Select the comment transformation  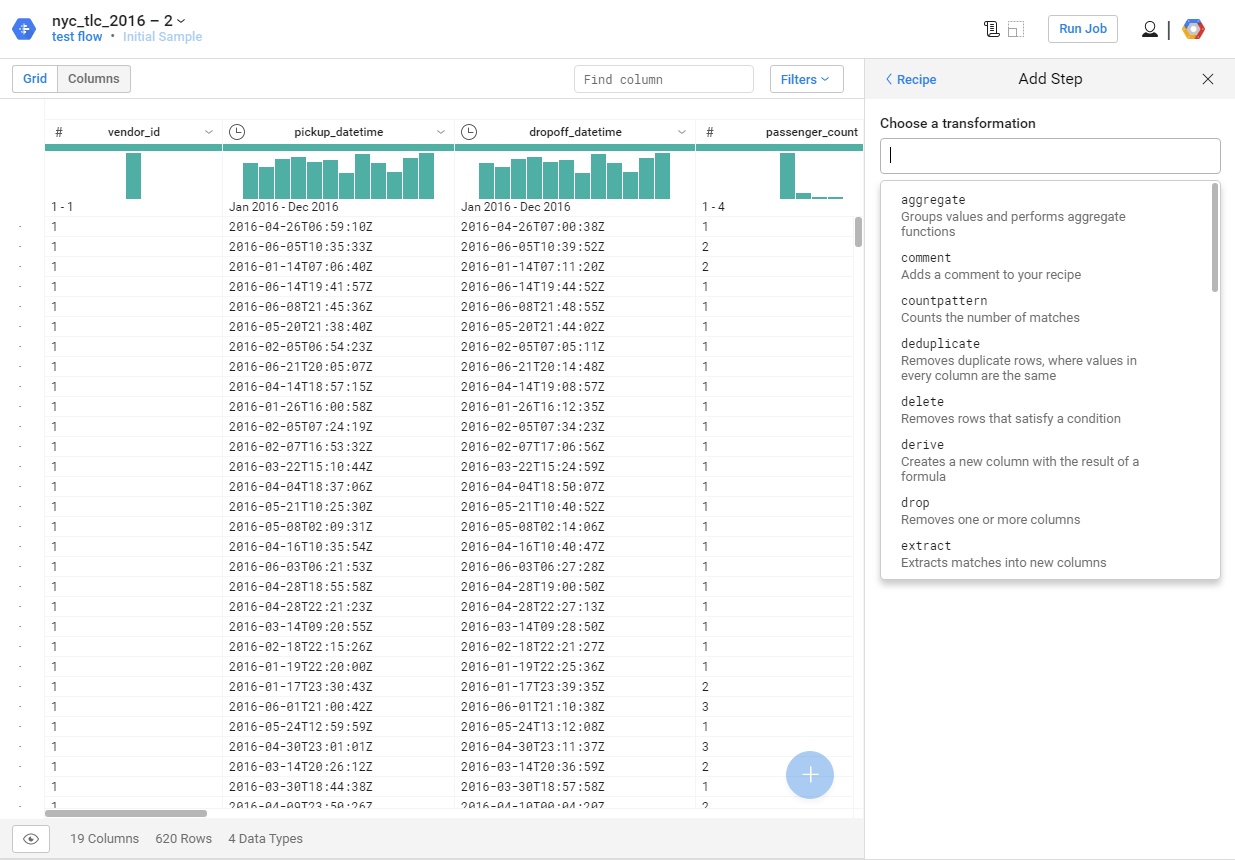pyautogui.click(x=1046, y=266)
